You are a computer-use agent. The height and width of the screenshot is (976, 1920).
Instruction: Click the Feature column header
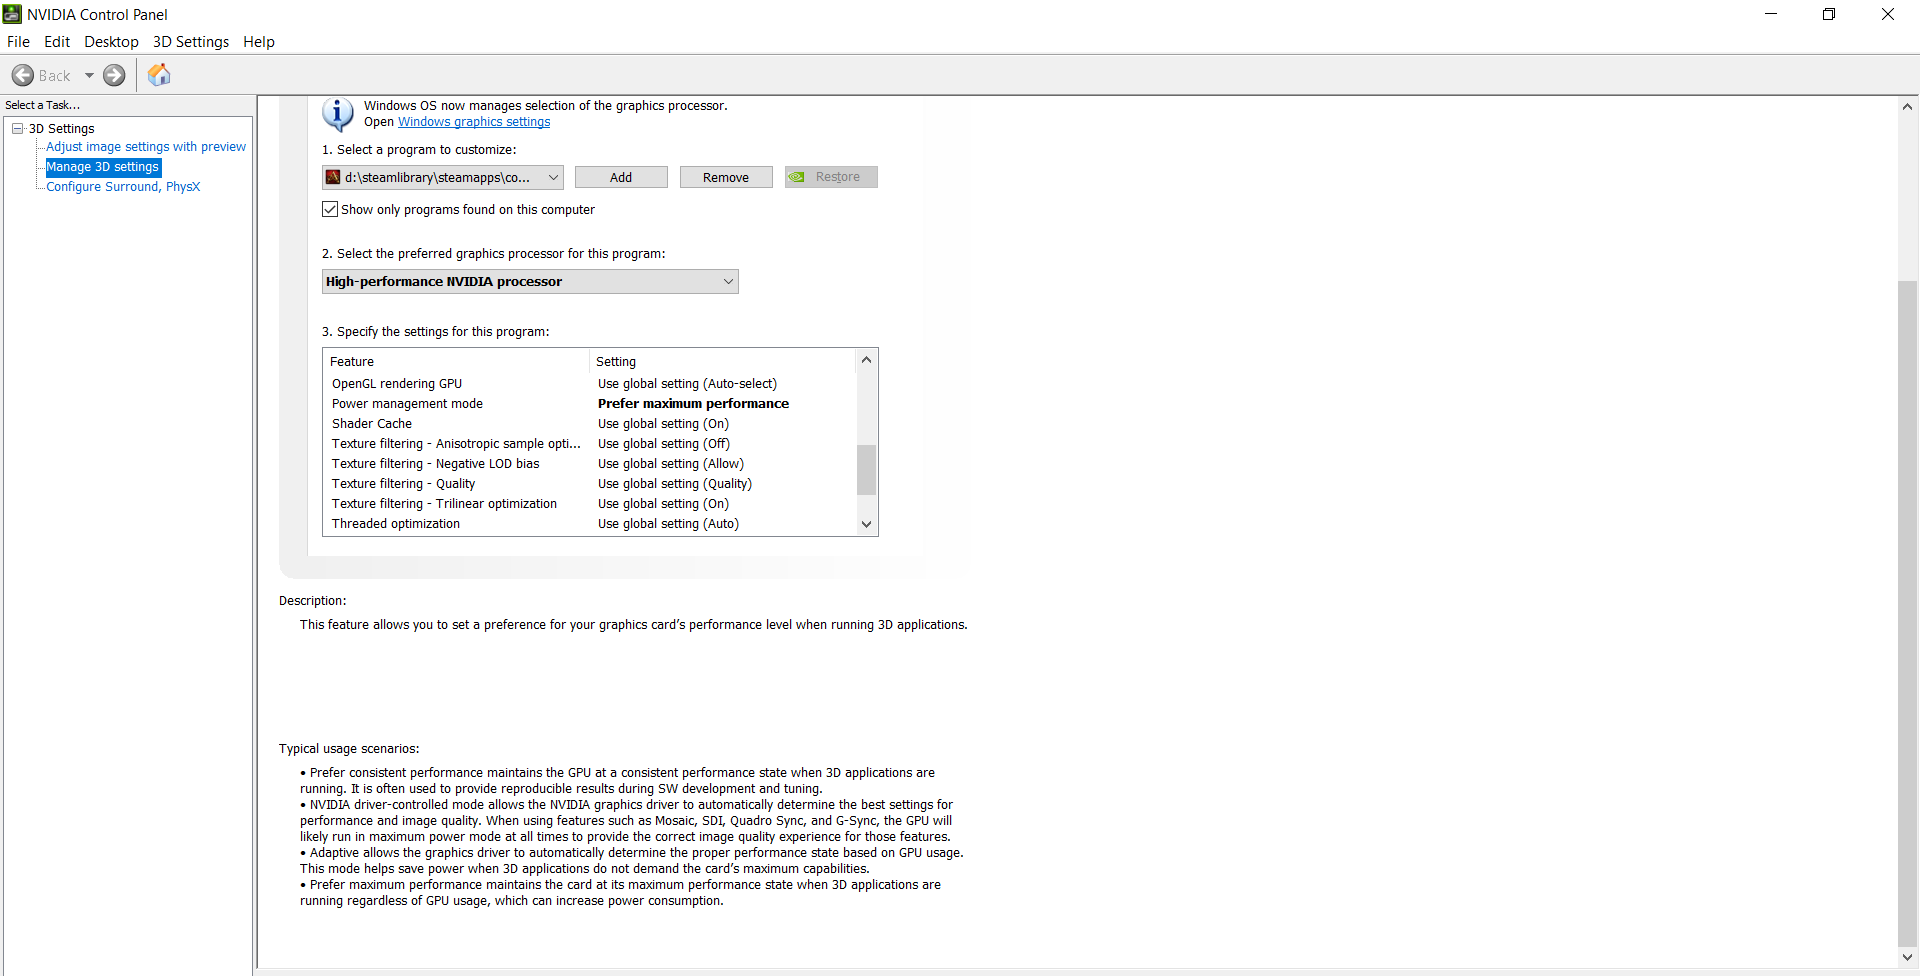pos(457,362)
